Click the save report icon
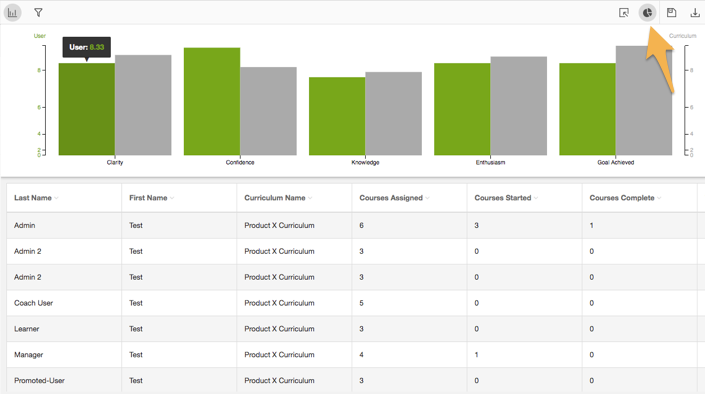Viewport: 705px width, 394px height. (x=671, y=13)
